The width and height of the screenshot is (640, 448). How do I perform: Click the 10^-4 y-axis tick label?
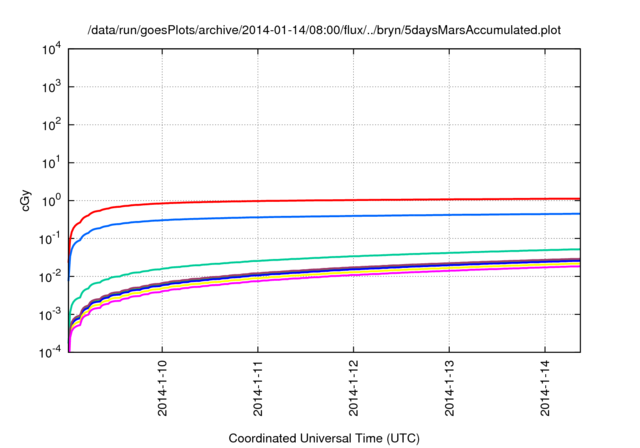click(50, 352)
